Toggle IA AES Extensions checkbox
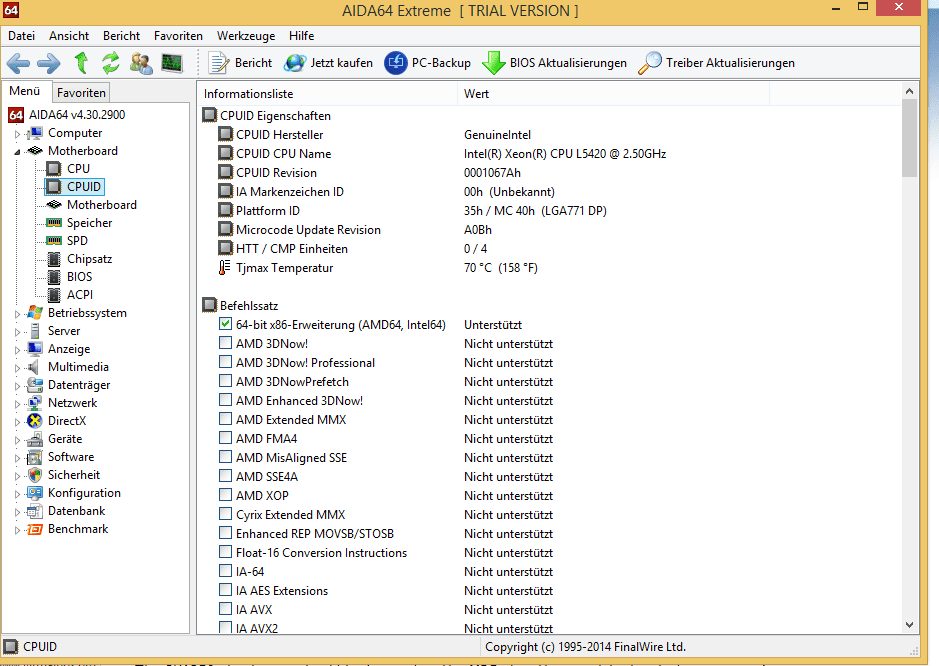The height and width of the screenshot is (666, 939). click(x=225, y=590)
